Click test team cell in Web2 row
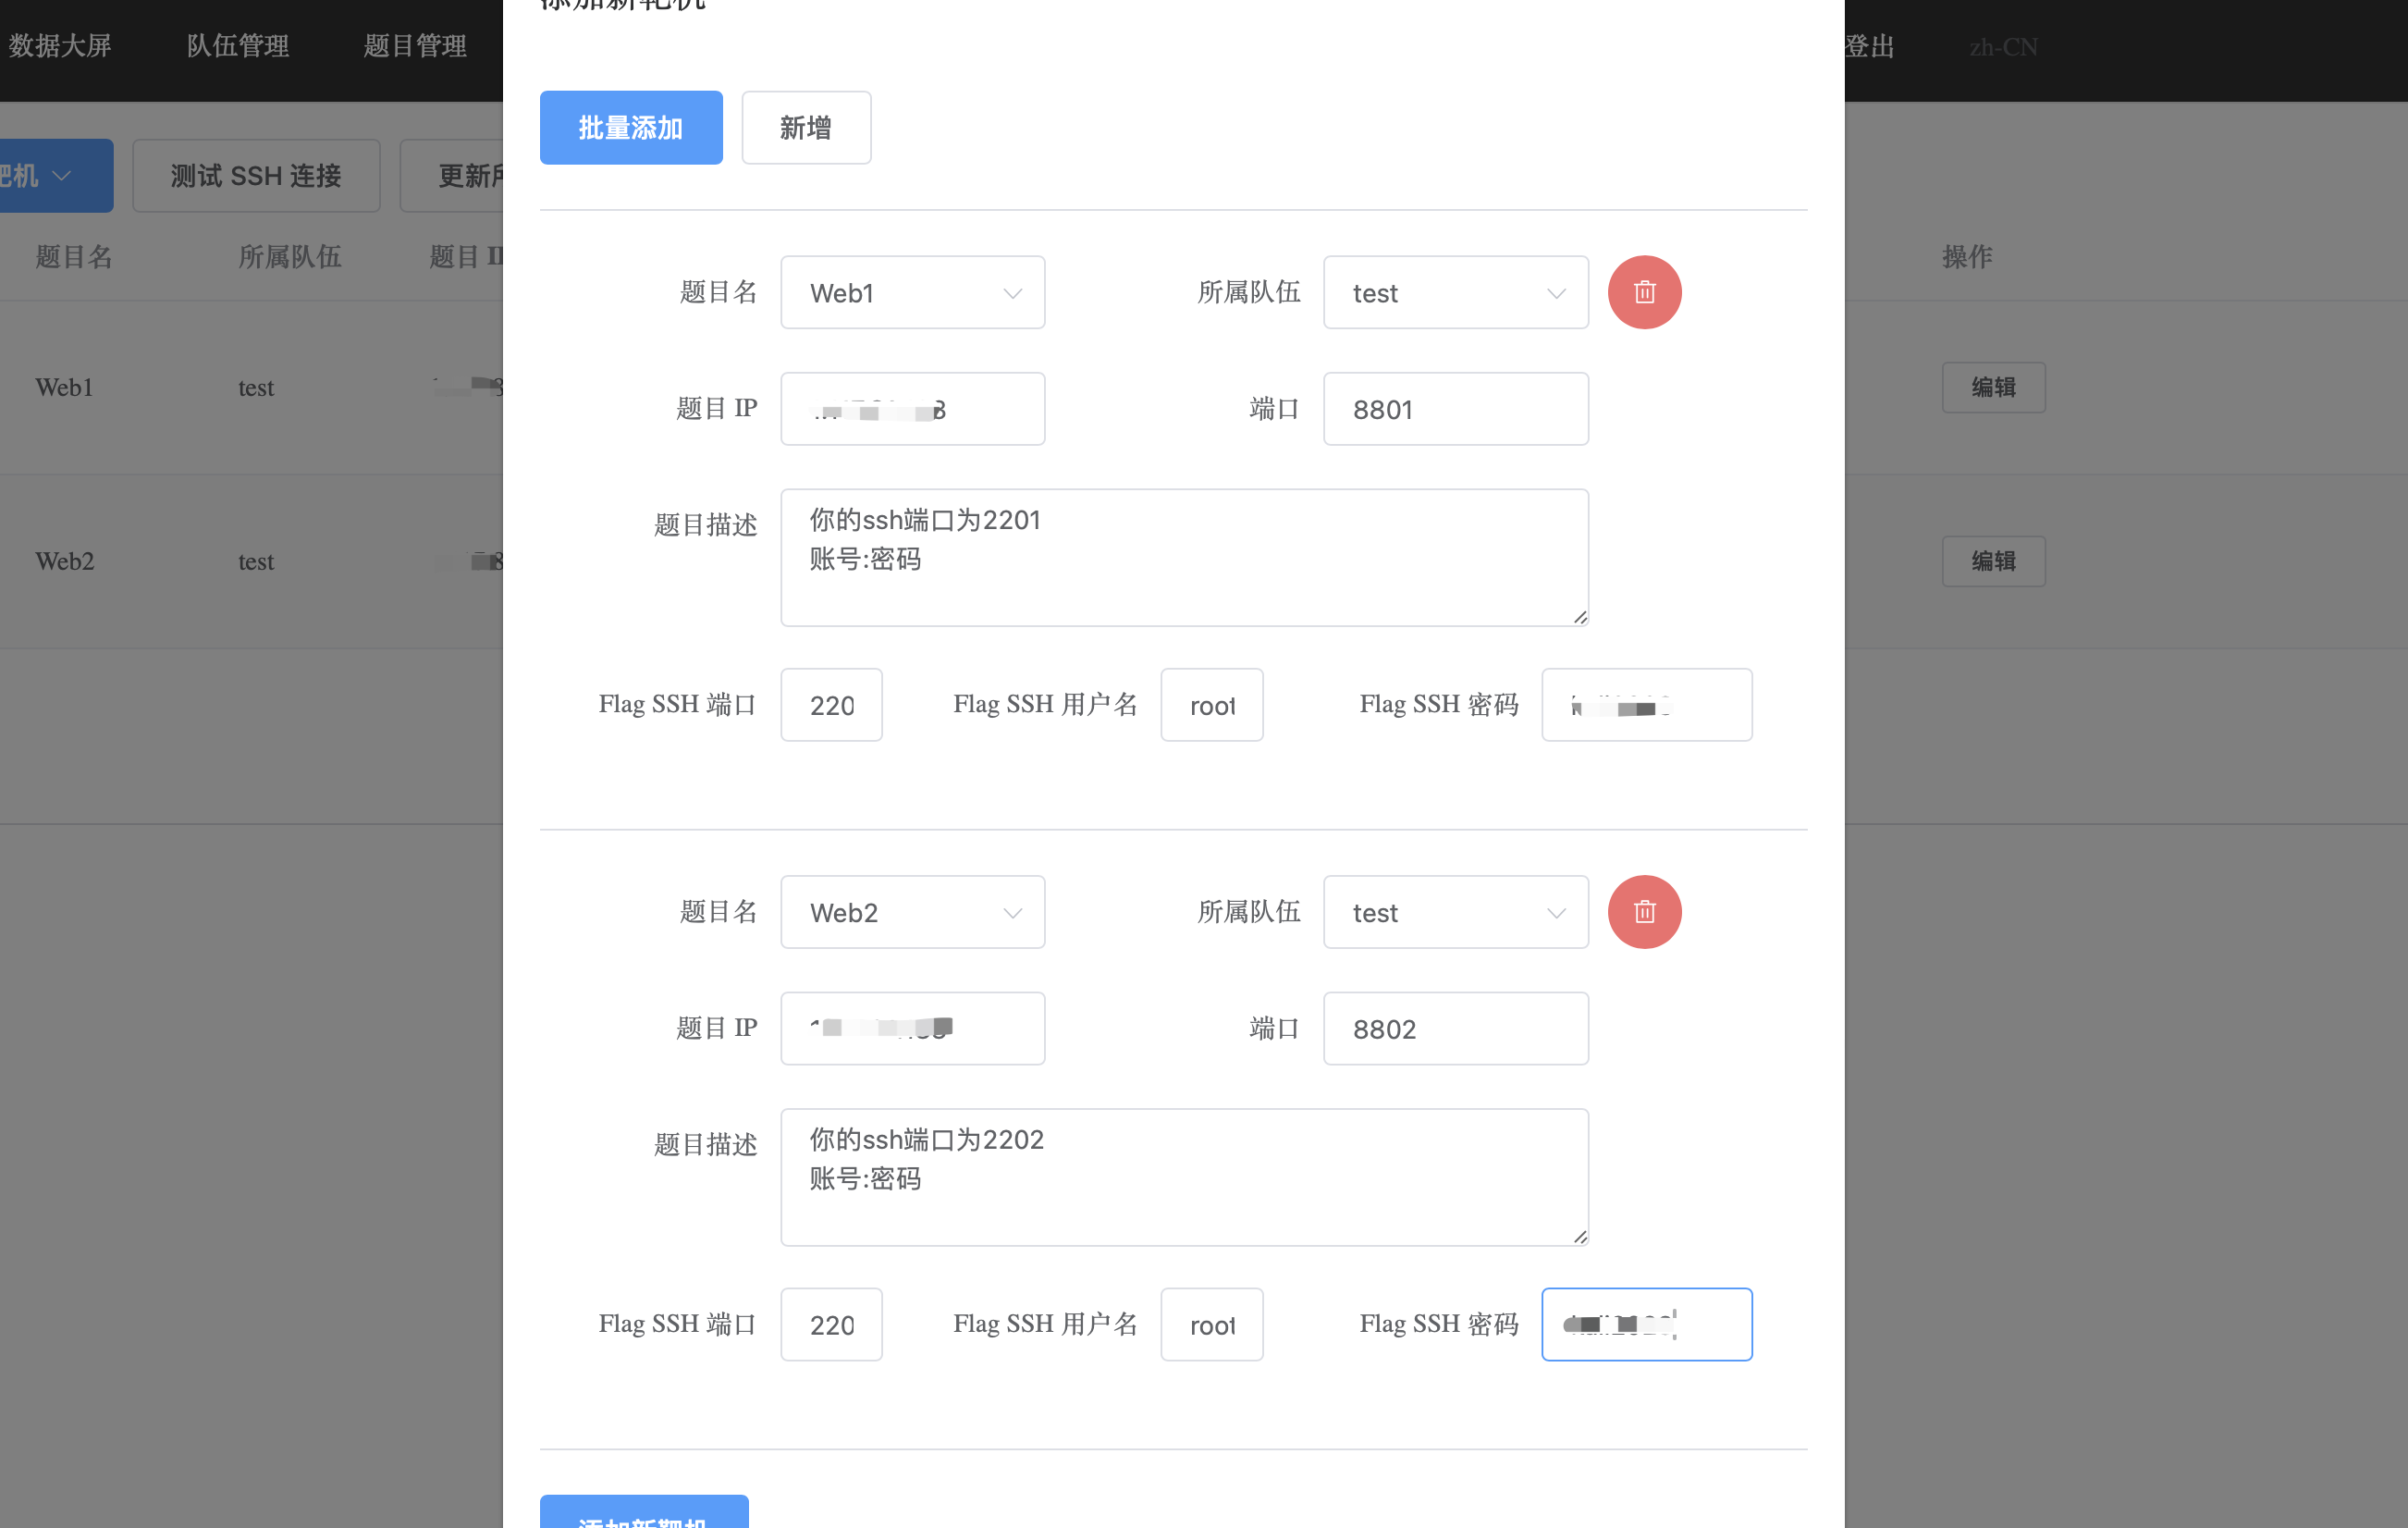The image size is (2408, 1528). pyautogui.click(x=256, y=562)
